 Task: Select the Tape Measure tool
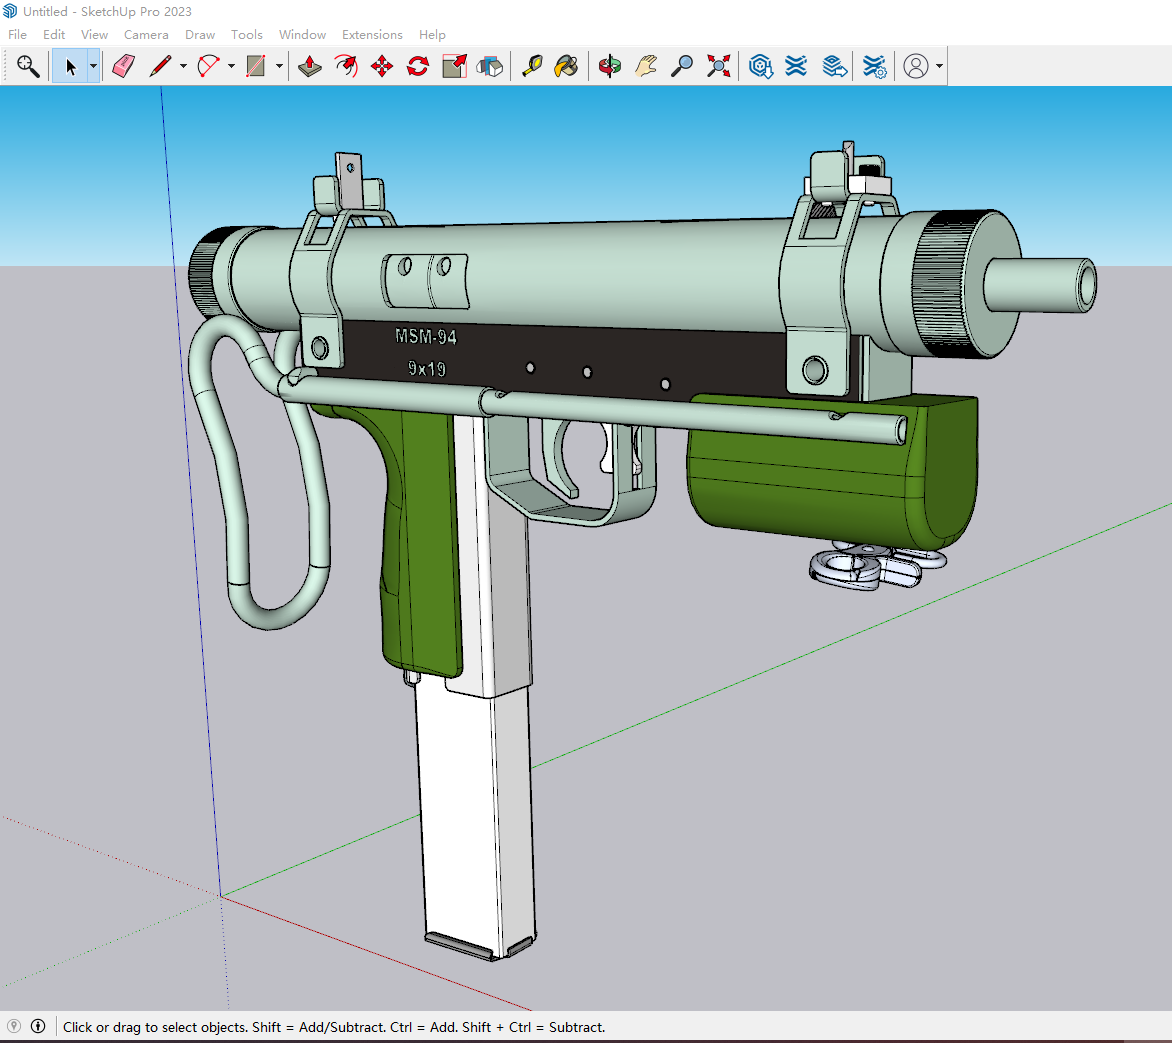[531, 66]
